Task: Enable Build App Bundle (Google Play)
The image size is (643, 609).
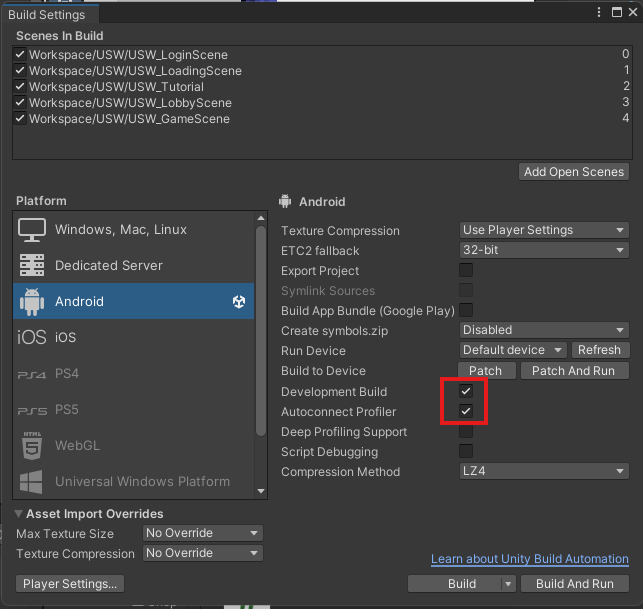Action: point(466,310)
